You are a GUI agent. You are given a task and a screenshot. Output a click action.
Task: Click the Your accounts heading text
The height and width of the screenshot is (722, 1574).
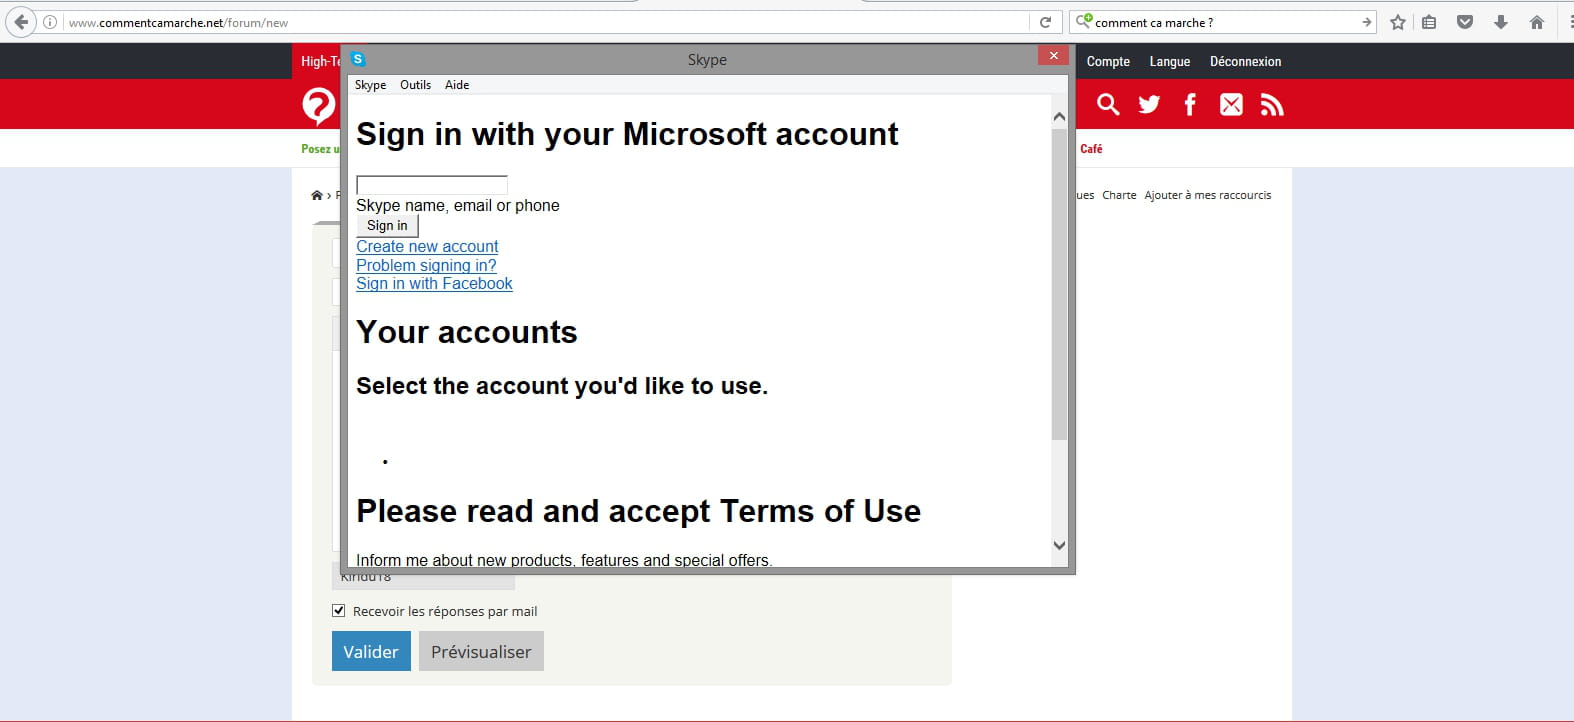pos(467,332)
